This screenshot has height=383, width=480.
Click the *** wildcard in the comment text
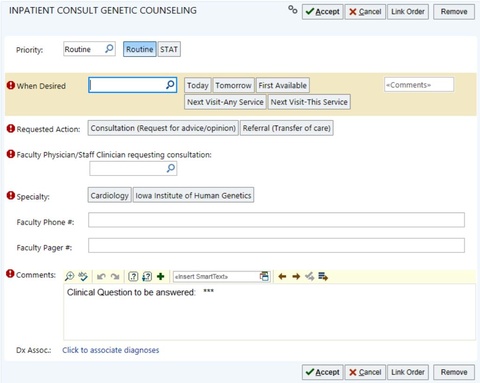tap(209, 291)
